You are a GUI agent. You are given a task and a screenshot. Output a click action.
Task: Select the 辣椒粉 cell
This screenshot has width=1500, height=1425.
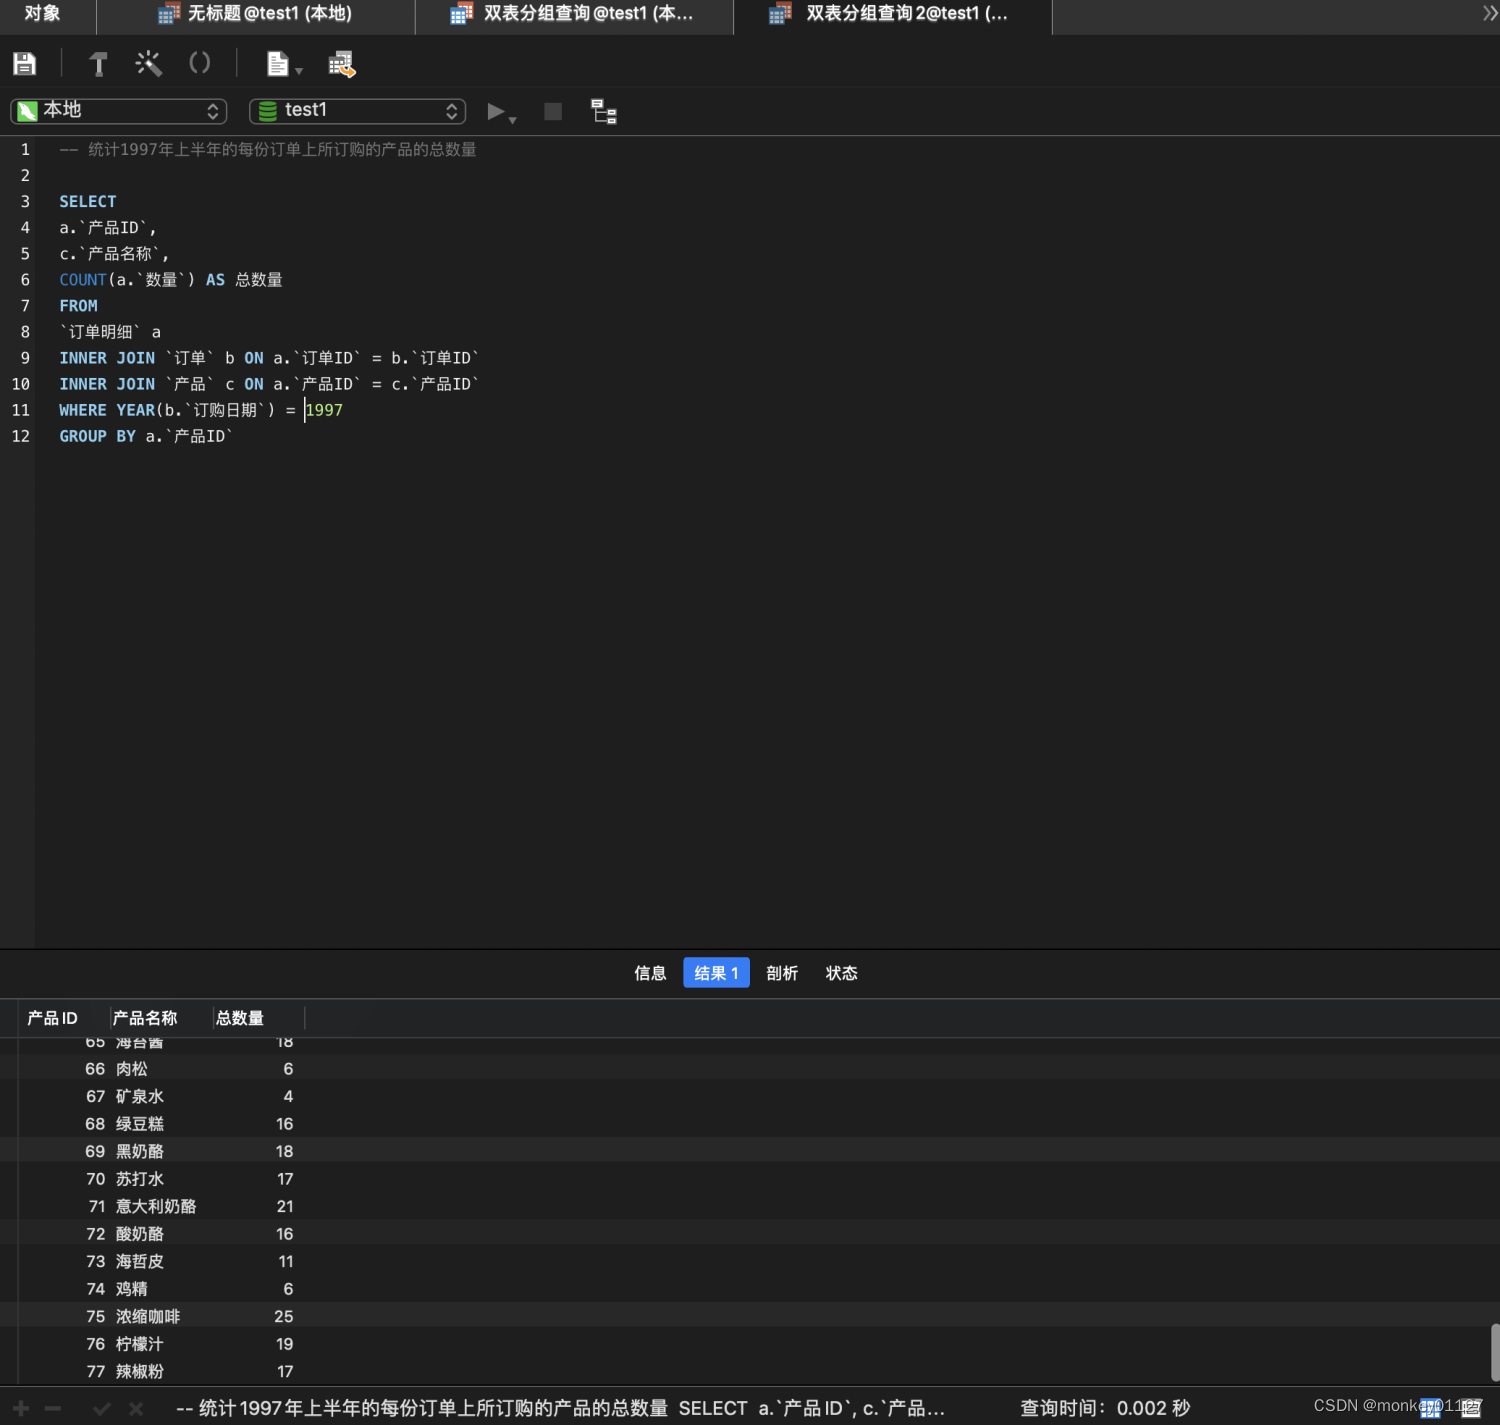(140, 1372)
